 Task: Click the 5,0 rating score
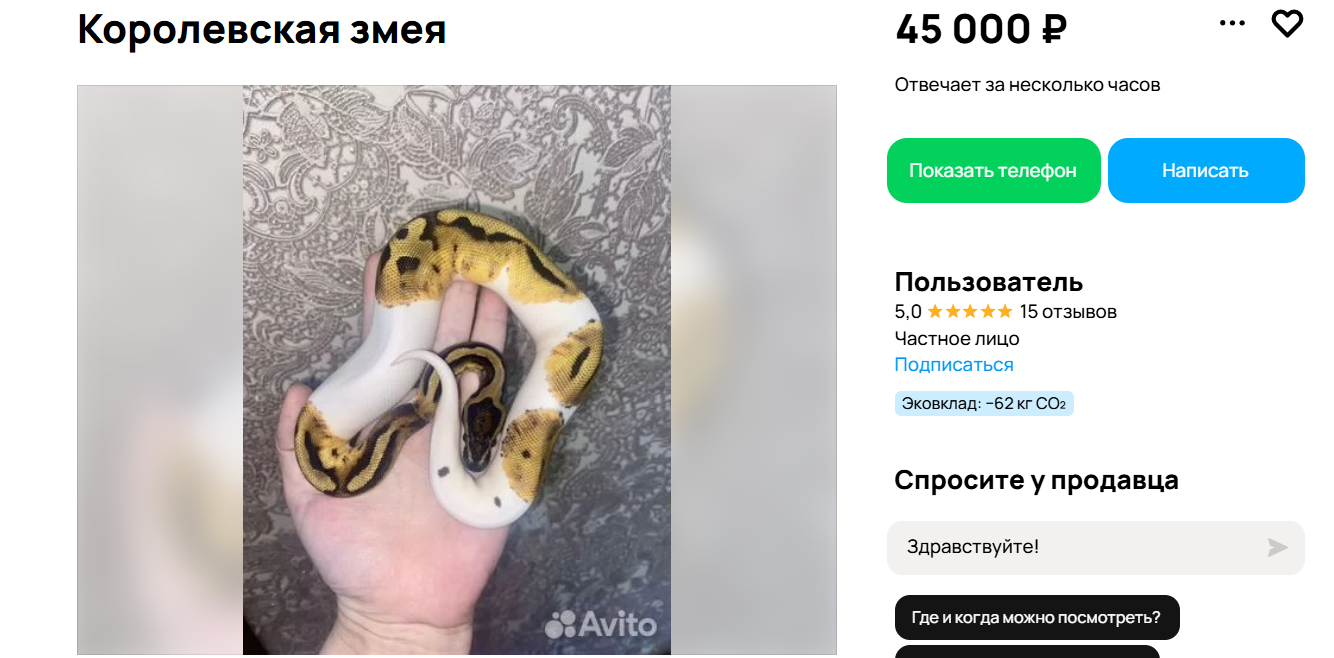tap(908, 311)
